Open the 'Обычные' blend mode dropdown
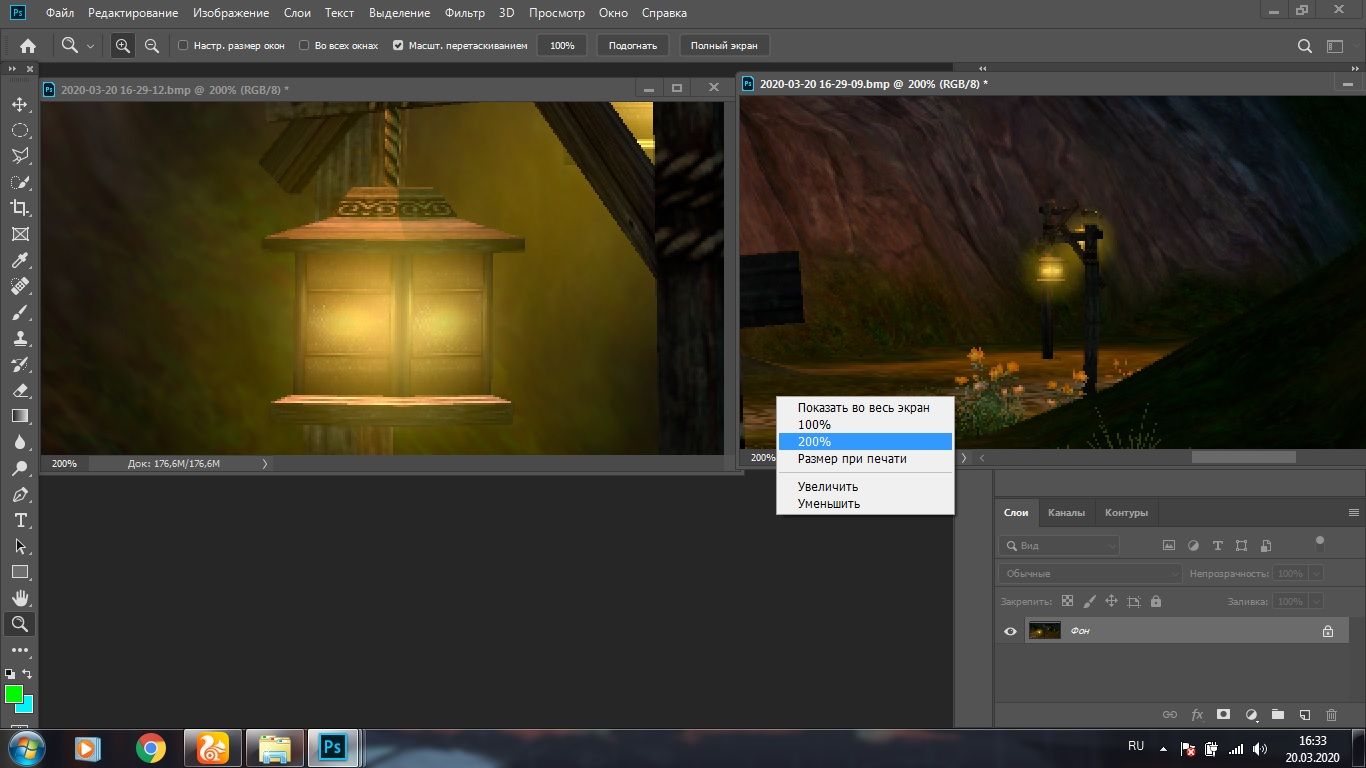1366x768 pixels. click(x=1090, y=574)
